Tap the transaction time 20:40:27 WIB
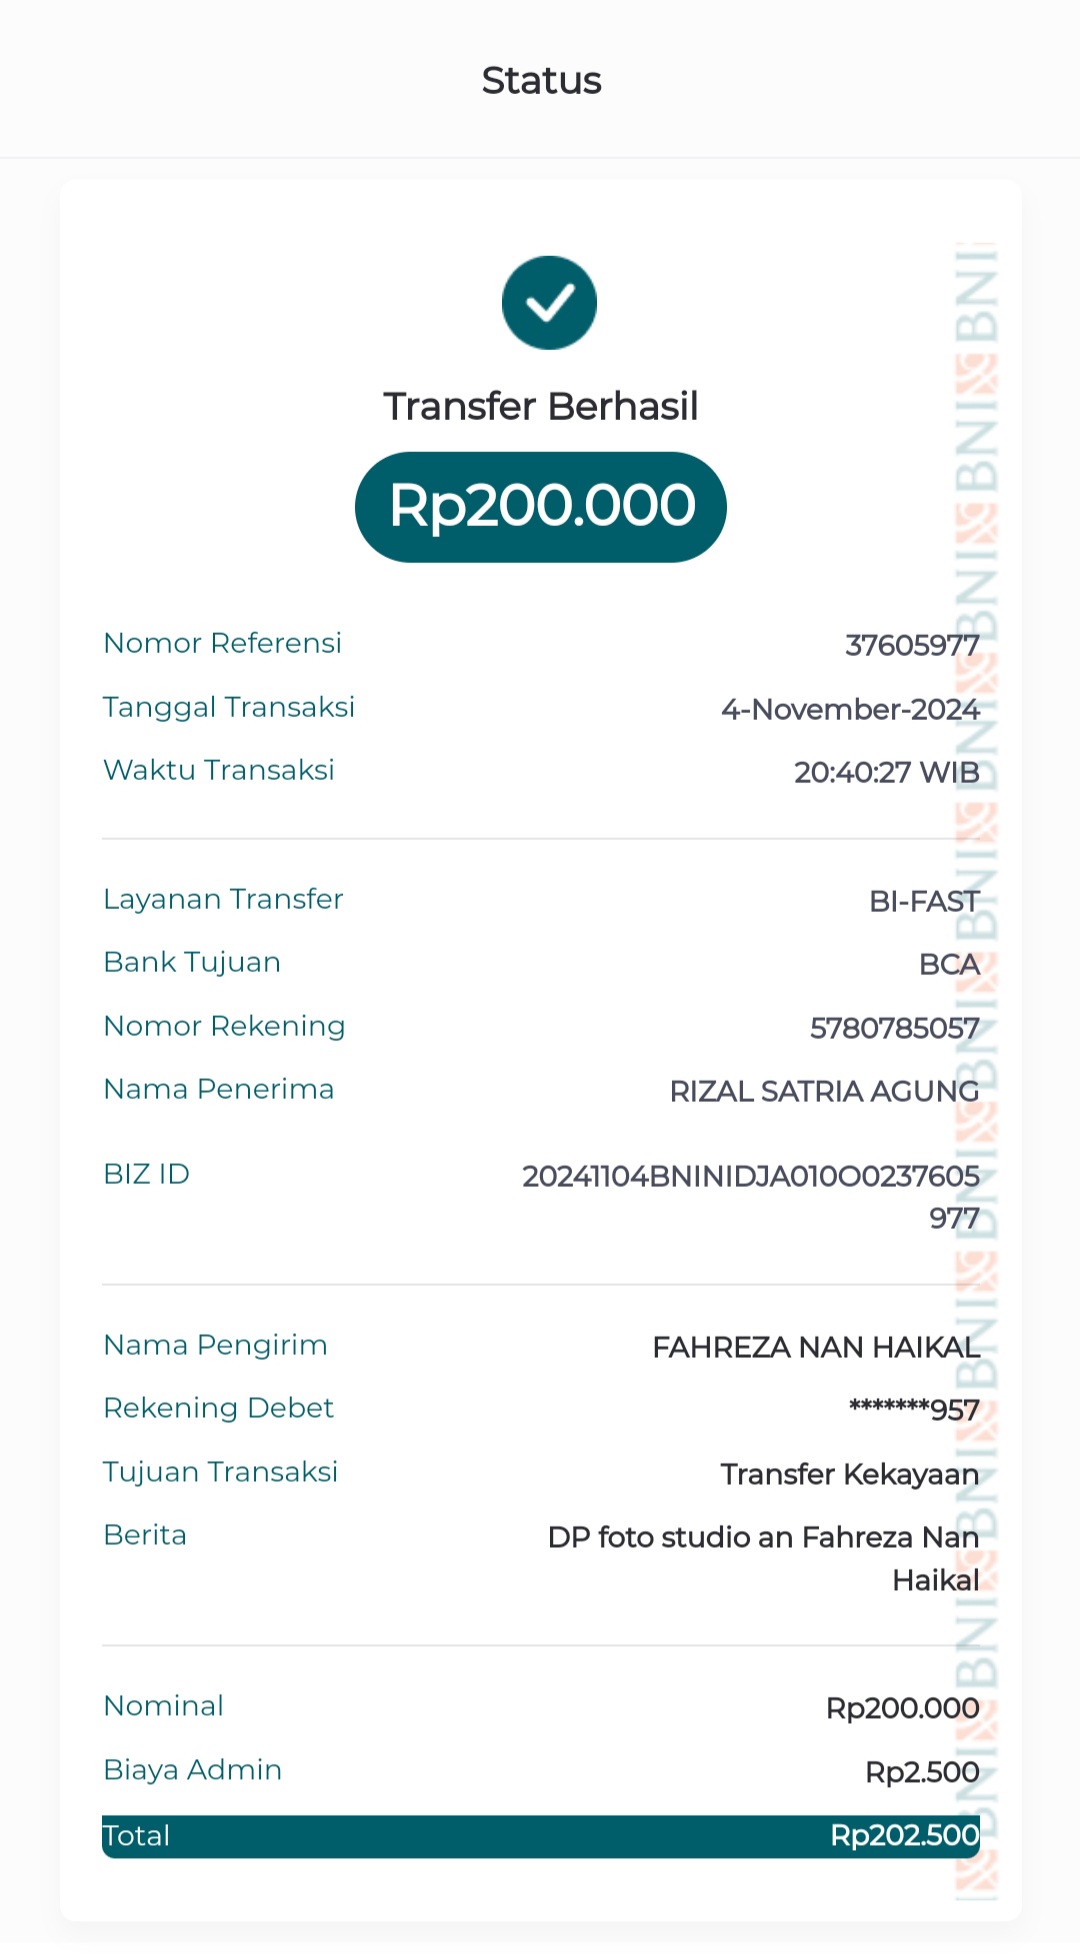 (x=886, y=773)
